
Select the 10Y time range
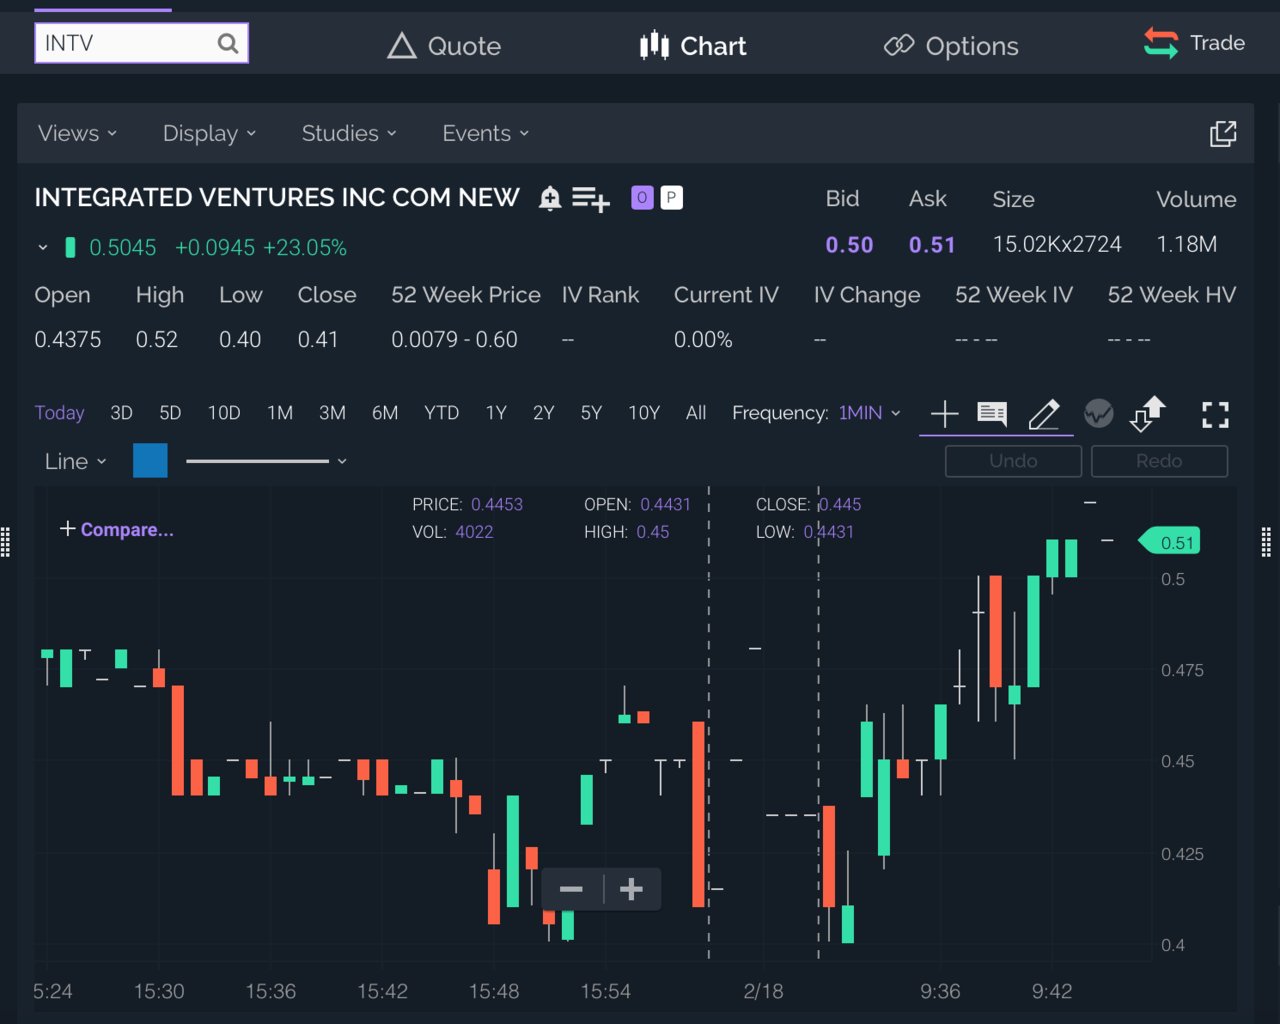[x=644, y=413]
